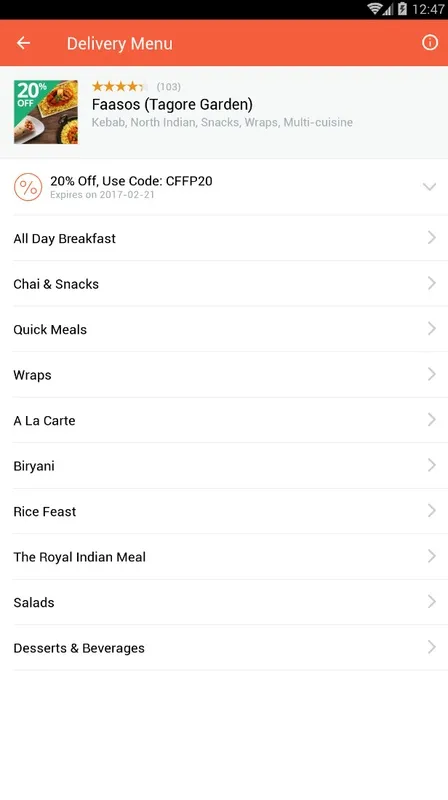Tap the battery status icon
Image resolution: width=448 pixels, height=800 pixels.
(403, 9)
